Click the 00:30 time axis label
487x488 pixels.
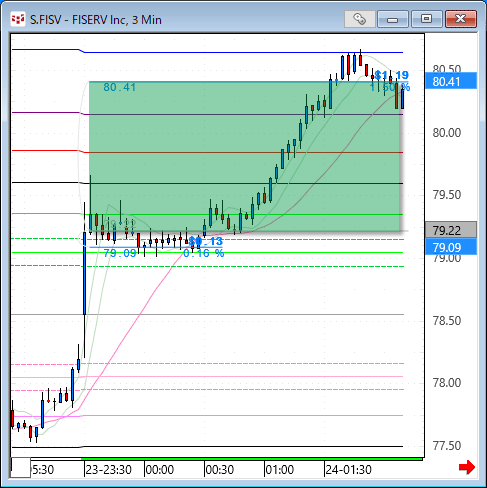tap(220, 470)
